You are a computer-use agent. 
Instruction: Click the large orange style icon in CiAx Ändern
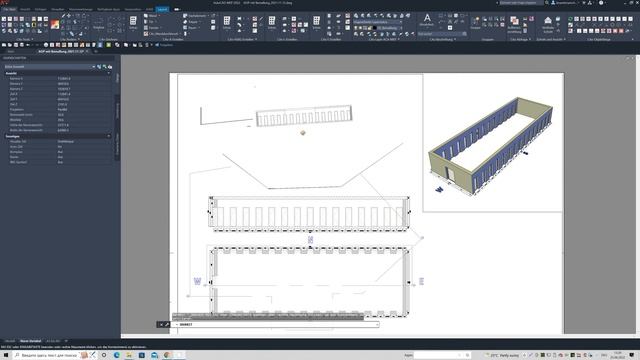tap(55, 24)
